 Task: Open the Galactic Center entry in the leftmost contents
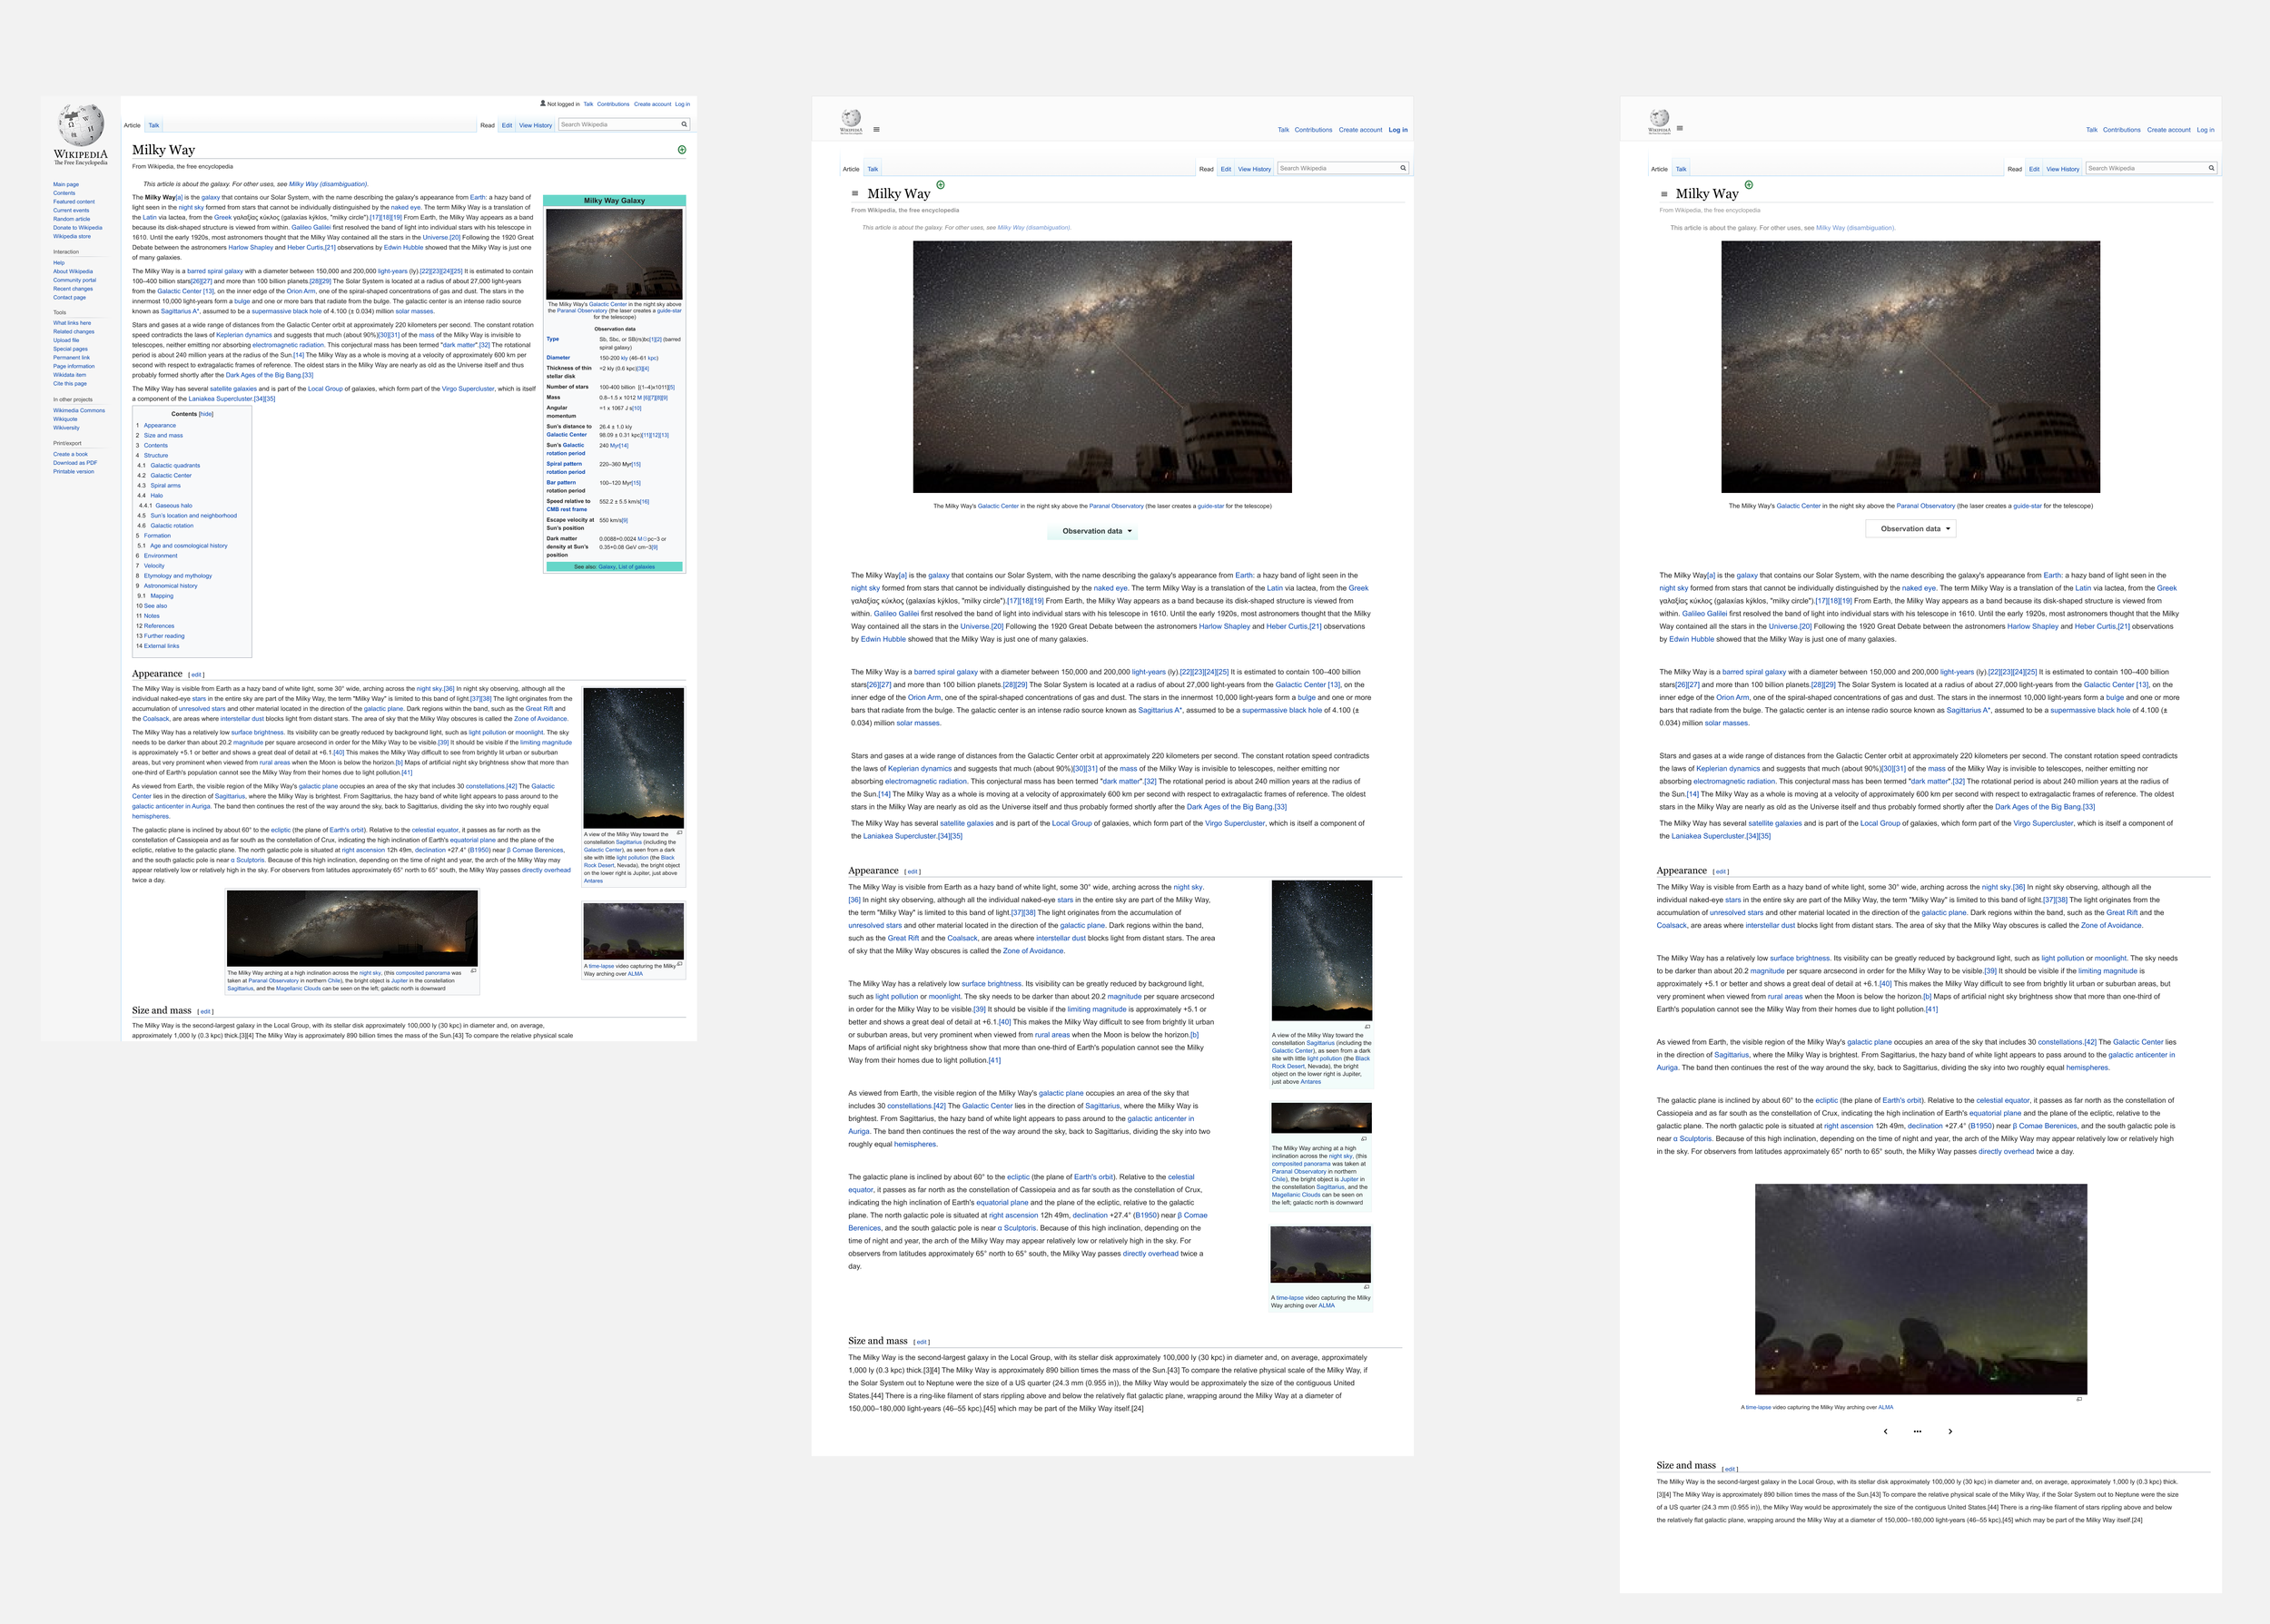171,476
